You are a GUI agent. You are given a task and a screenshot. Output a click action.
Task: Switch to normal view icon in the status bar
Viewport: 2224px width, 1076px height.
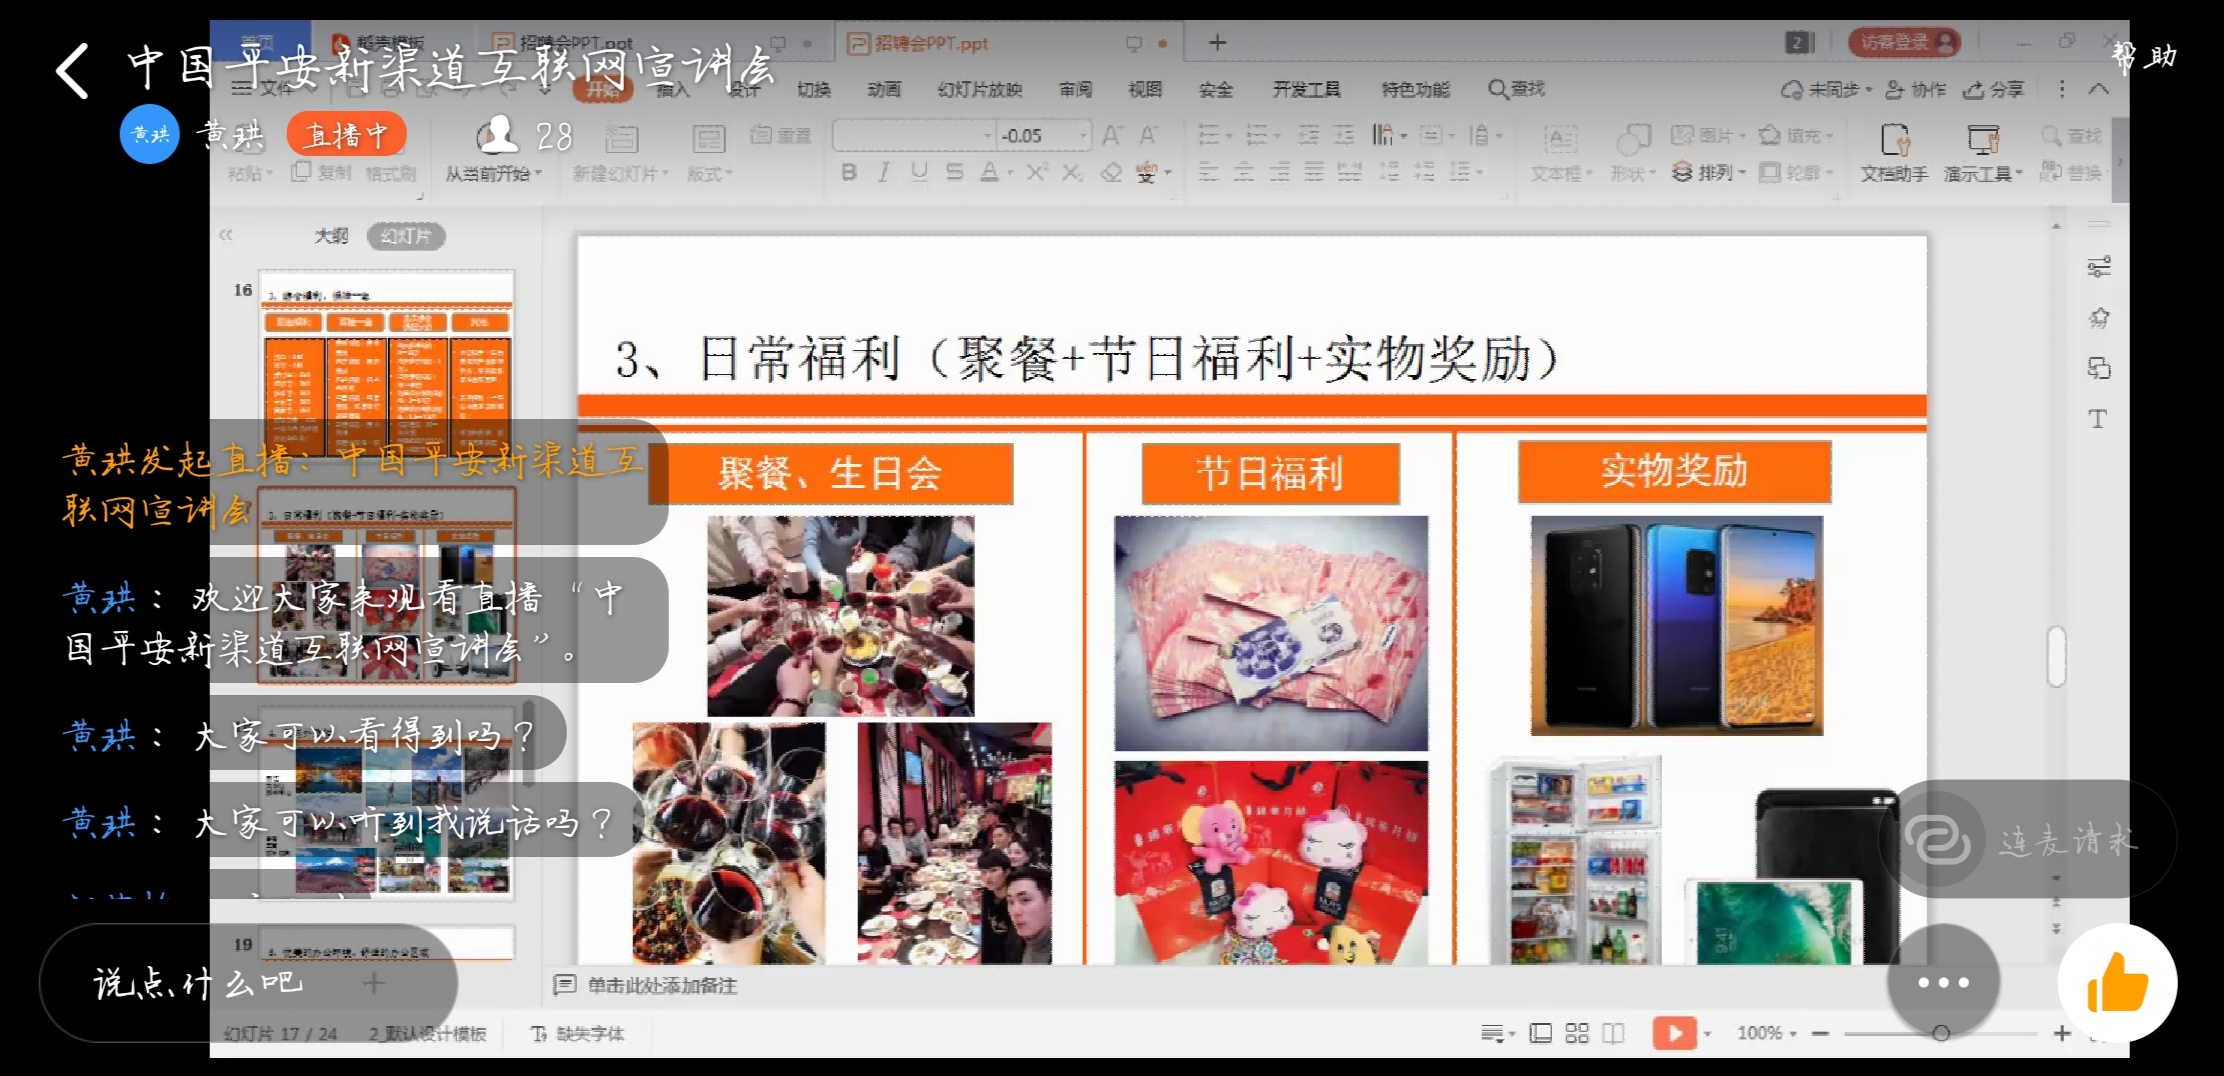[1541, 1033]
